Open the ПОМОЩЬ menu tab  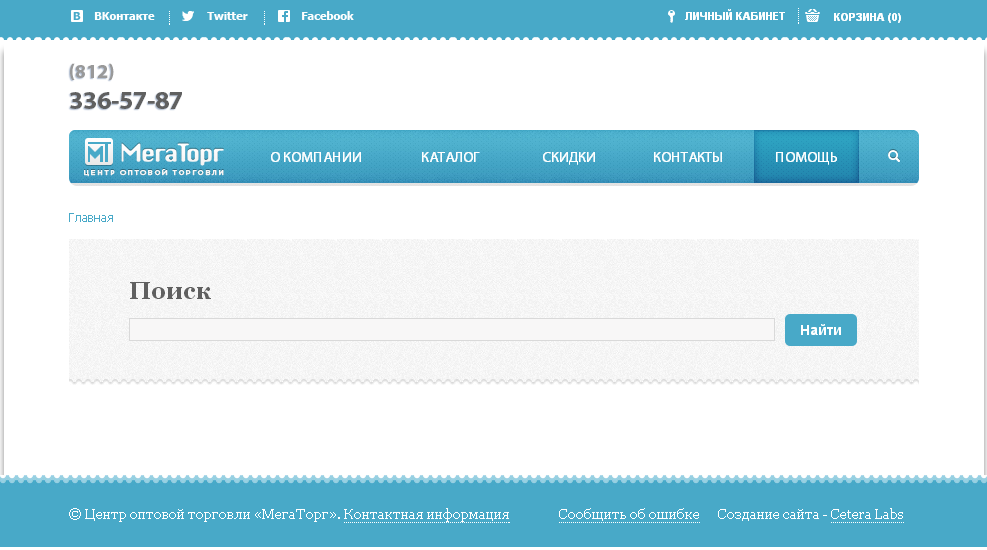coord(806,158)
